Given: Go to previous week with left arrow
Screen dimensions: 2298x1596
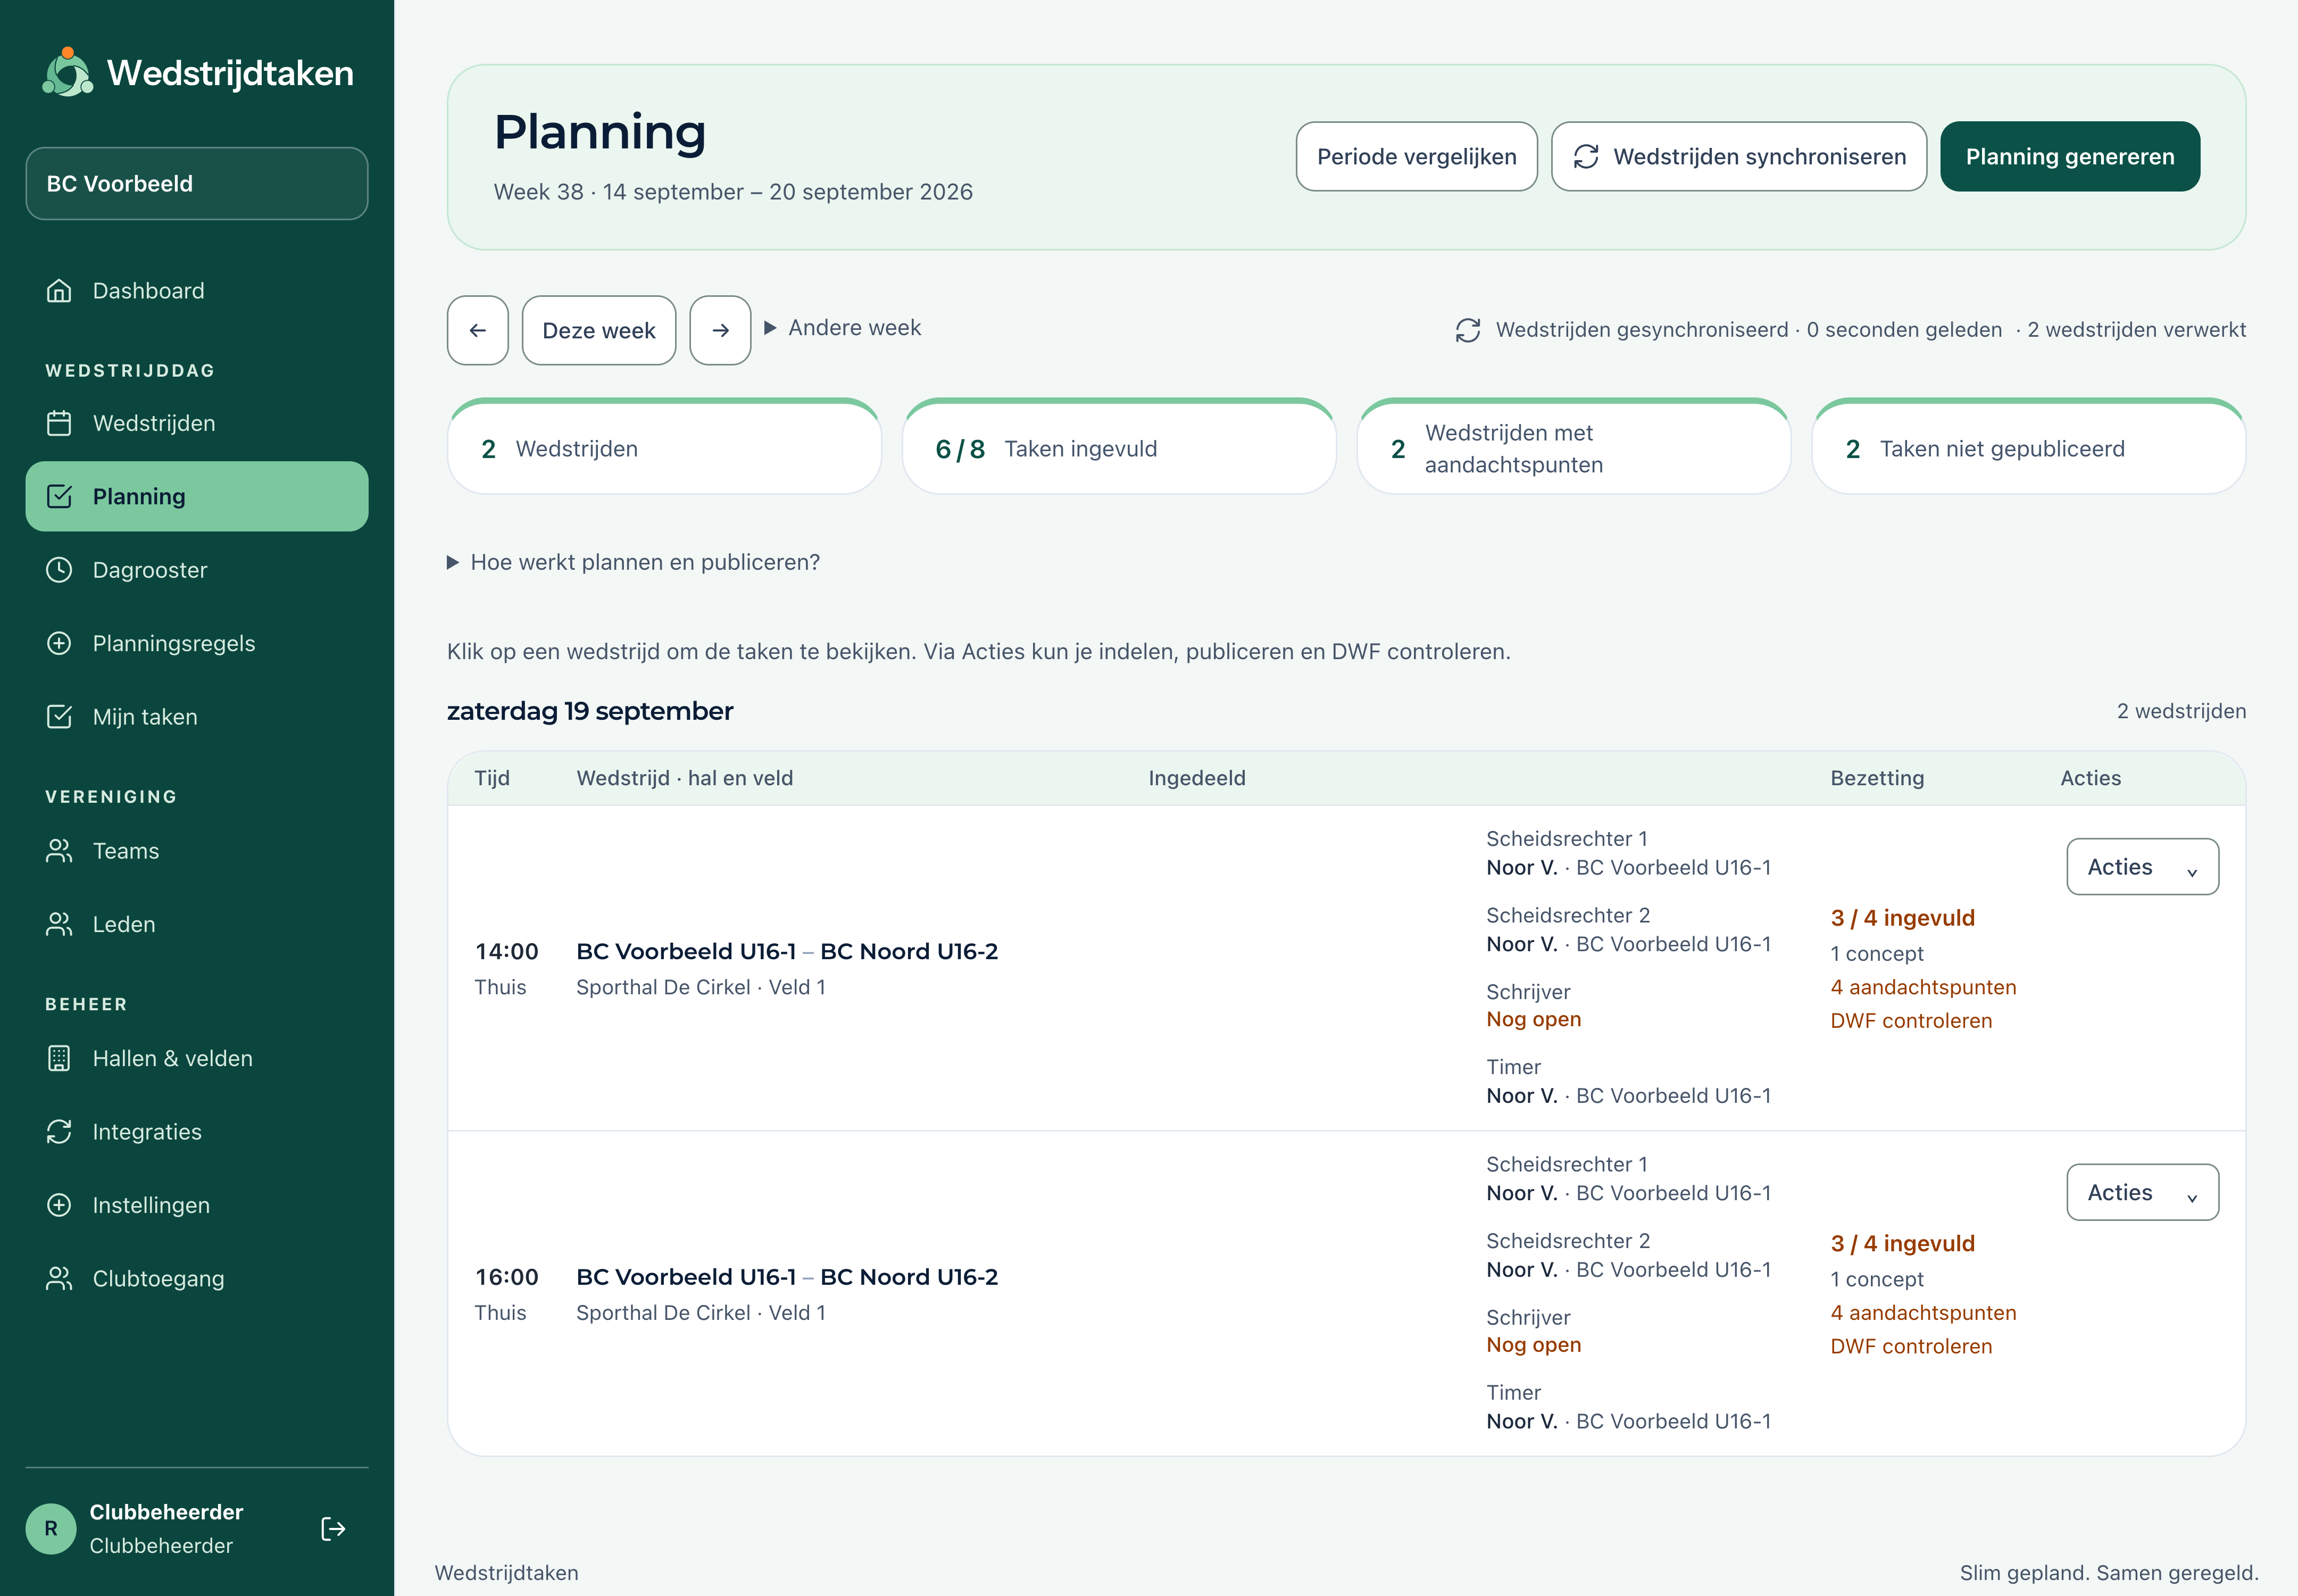Looking at the screenshot, I should tap(478, 330).
